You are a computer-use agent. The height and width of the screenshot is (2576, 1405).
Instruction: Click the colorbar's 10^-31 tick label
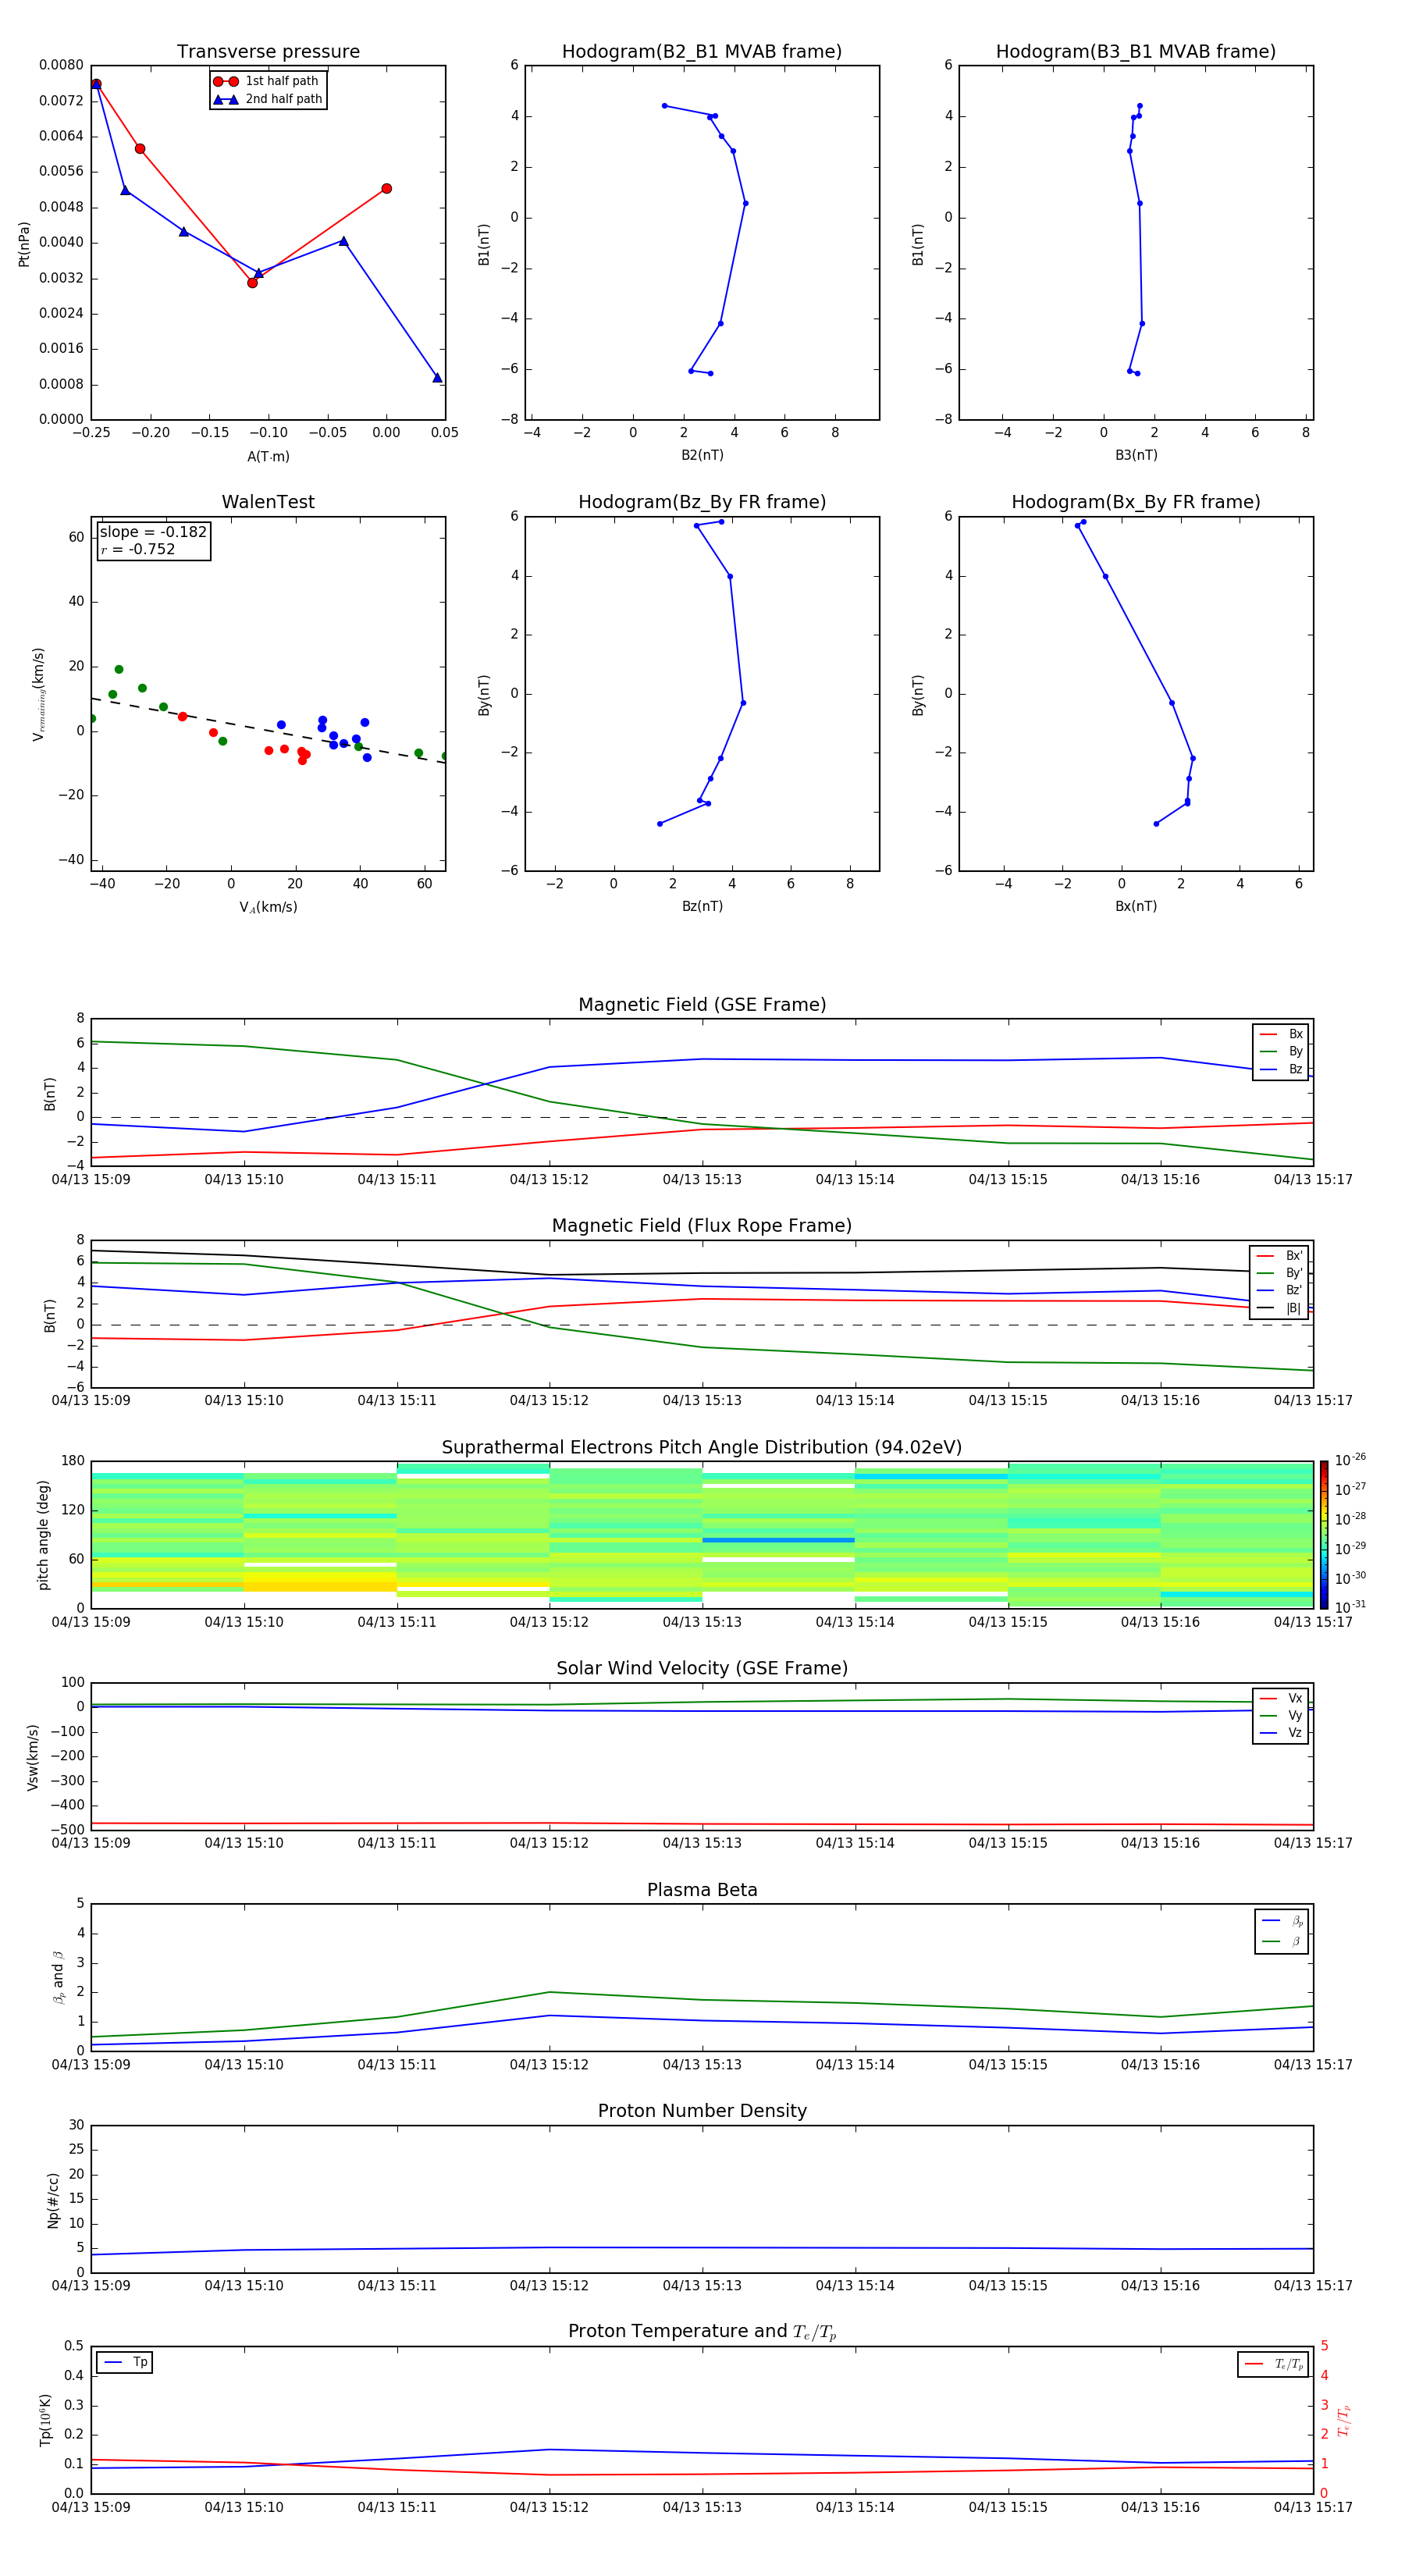pyautogui.click(x=1350, y=1607)
